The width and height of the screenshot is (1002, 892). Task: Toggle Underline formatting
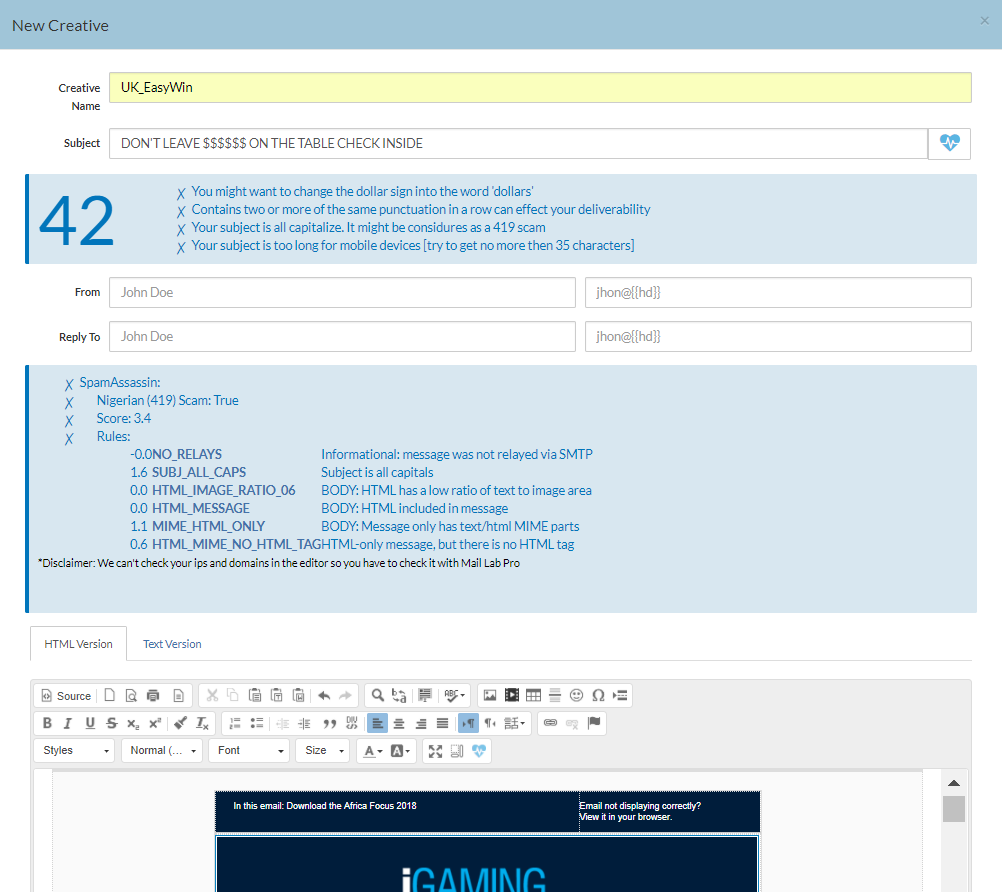pyautogui.click(x=90, y=723)
